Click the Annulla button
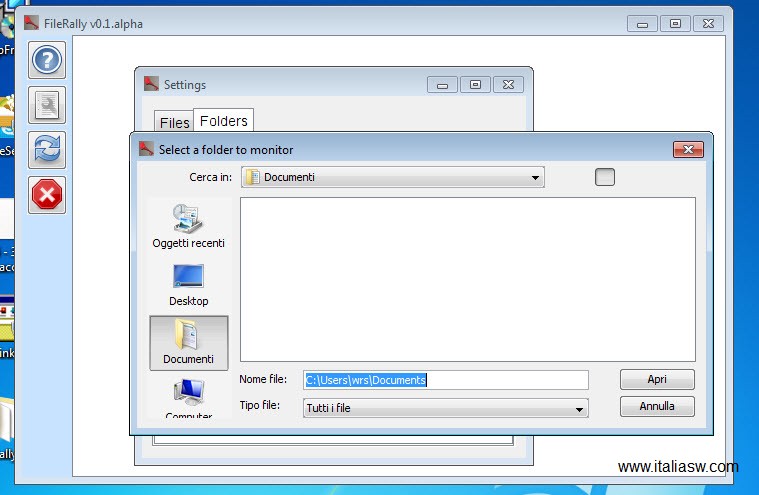The width and height of the screenshot is (759, 495). (x=657, y=406)
